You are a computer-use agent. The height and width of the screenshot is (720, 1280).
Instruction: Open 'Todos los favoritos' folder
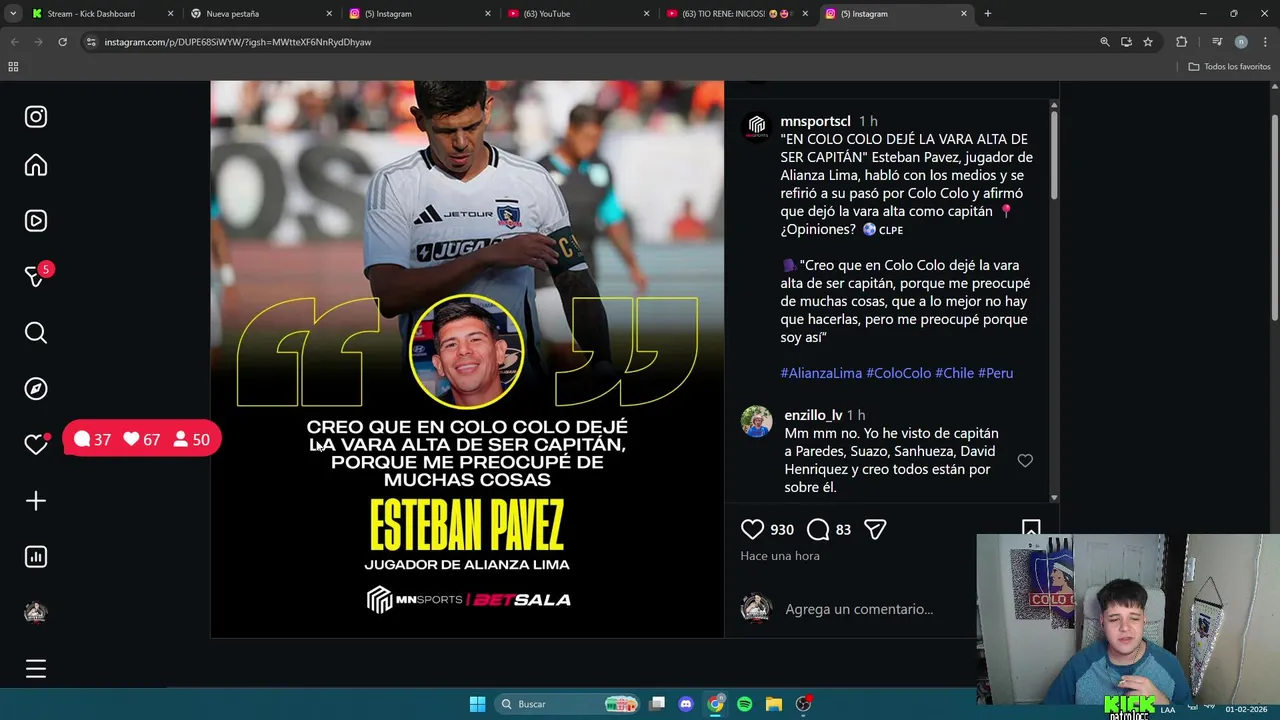1229,67
